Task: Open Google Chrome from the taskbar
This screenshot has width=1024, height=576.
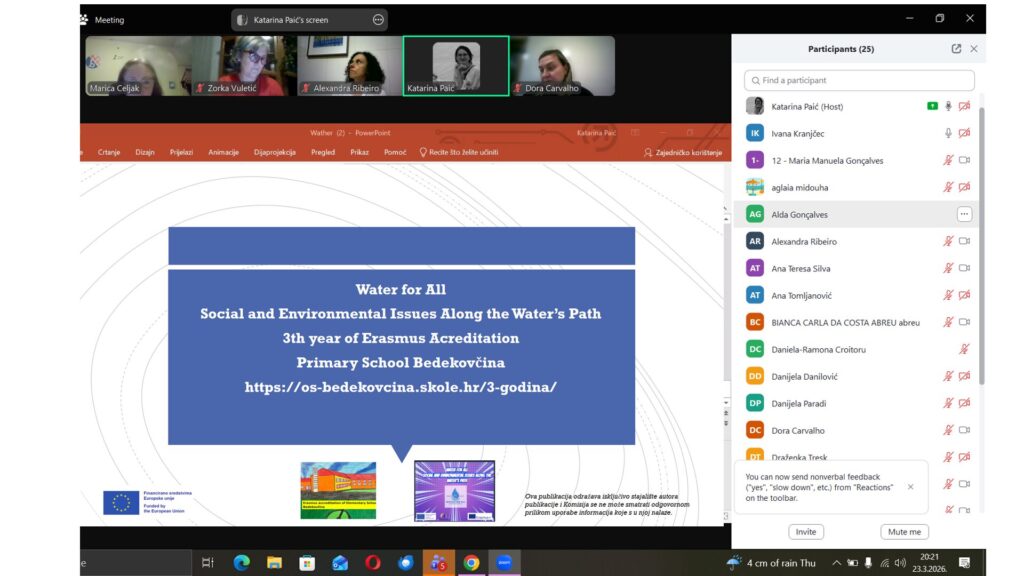Action: (471, 563)
